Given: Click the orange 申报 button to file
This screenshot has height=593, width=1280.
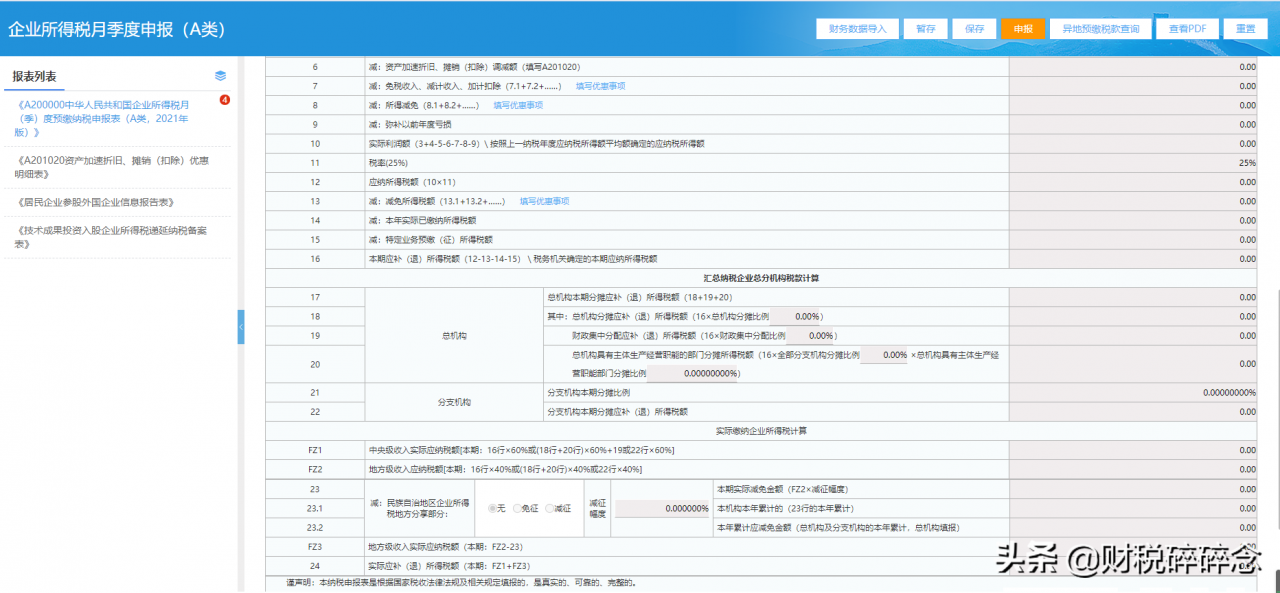Looking at the screenshot, I should pyautogui.click(x=1023, y=28).
